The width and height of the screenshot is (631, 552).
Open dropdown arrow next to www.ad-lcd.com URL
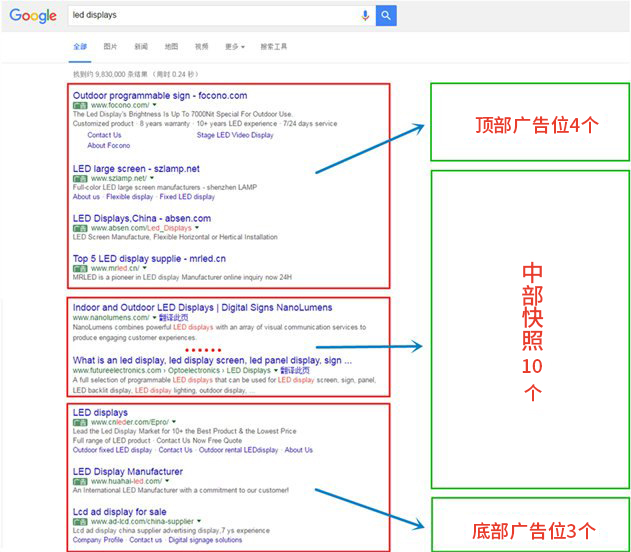(x=199, y=522)
